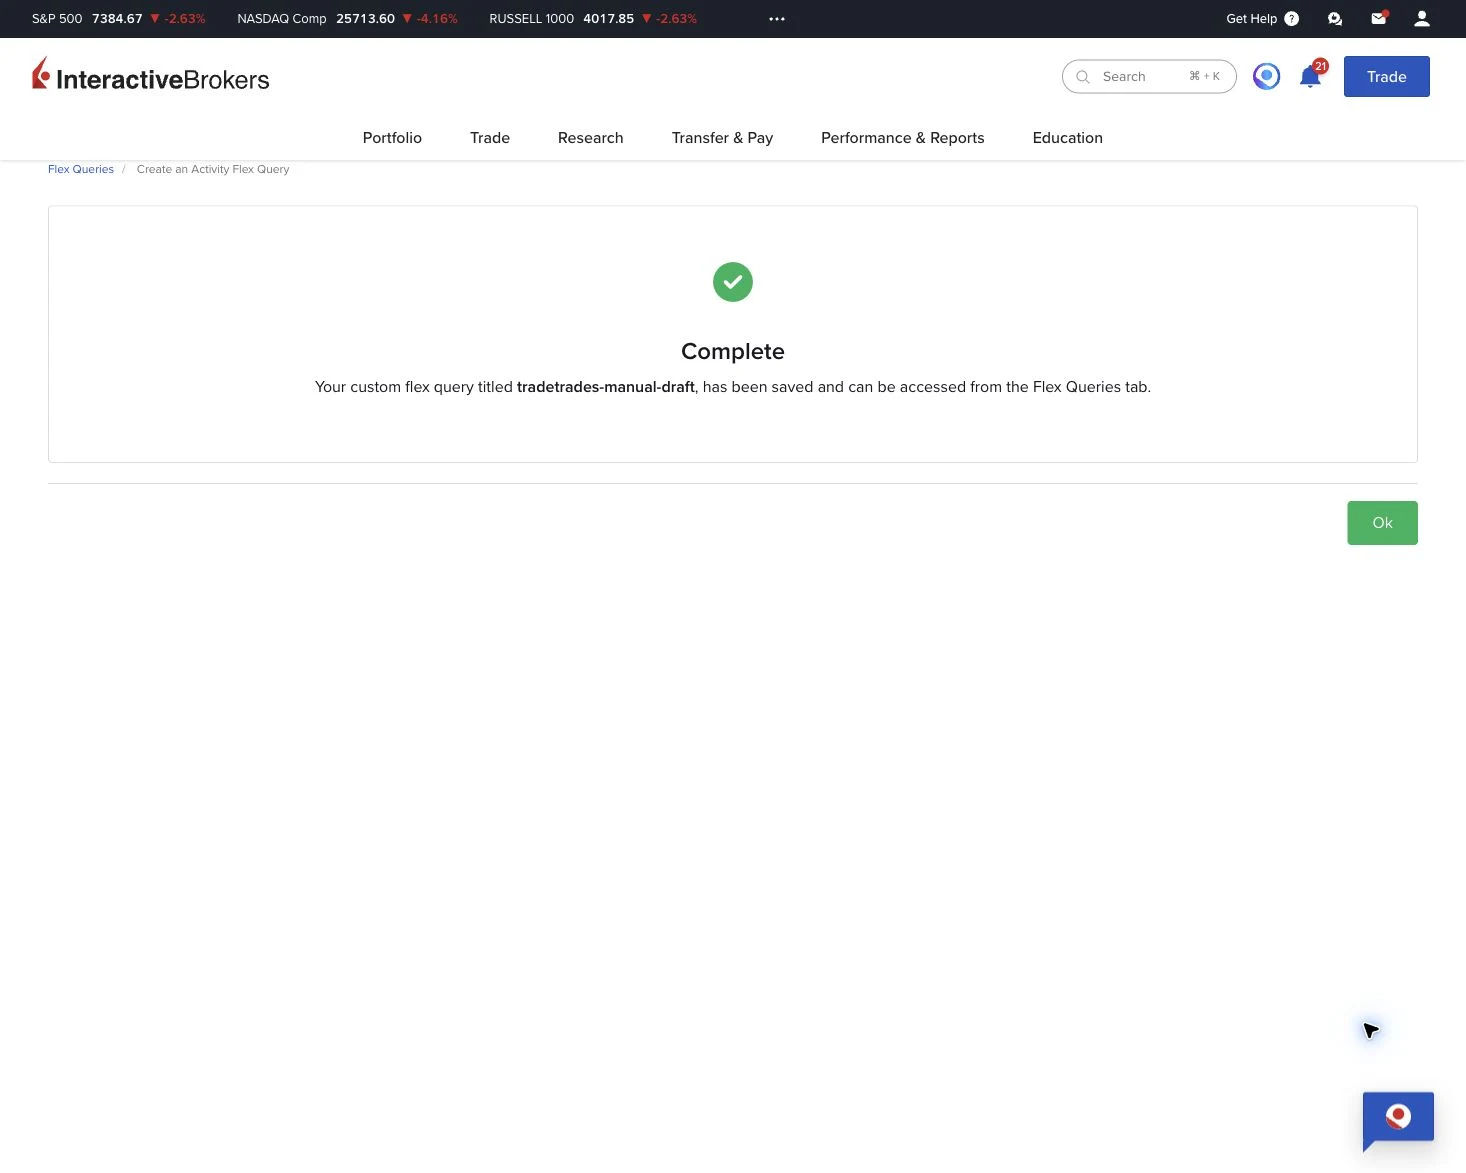
Task: Open the notifications bell icon
Action: click(1311, 76)
